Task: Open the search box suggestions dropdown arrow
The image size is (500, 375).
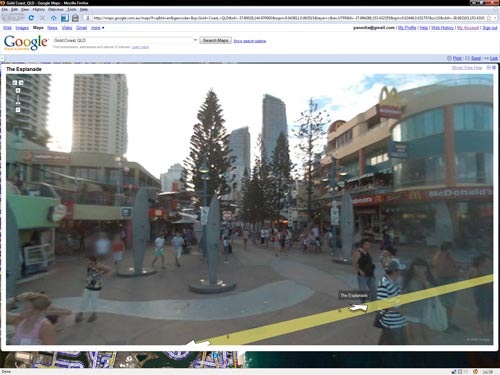Action: coord(195,40)
